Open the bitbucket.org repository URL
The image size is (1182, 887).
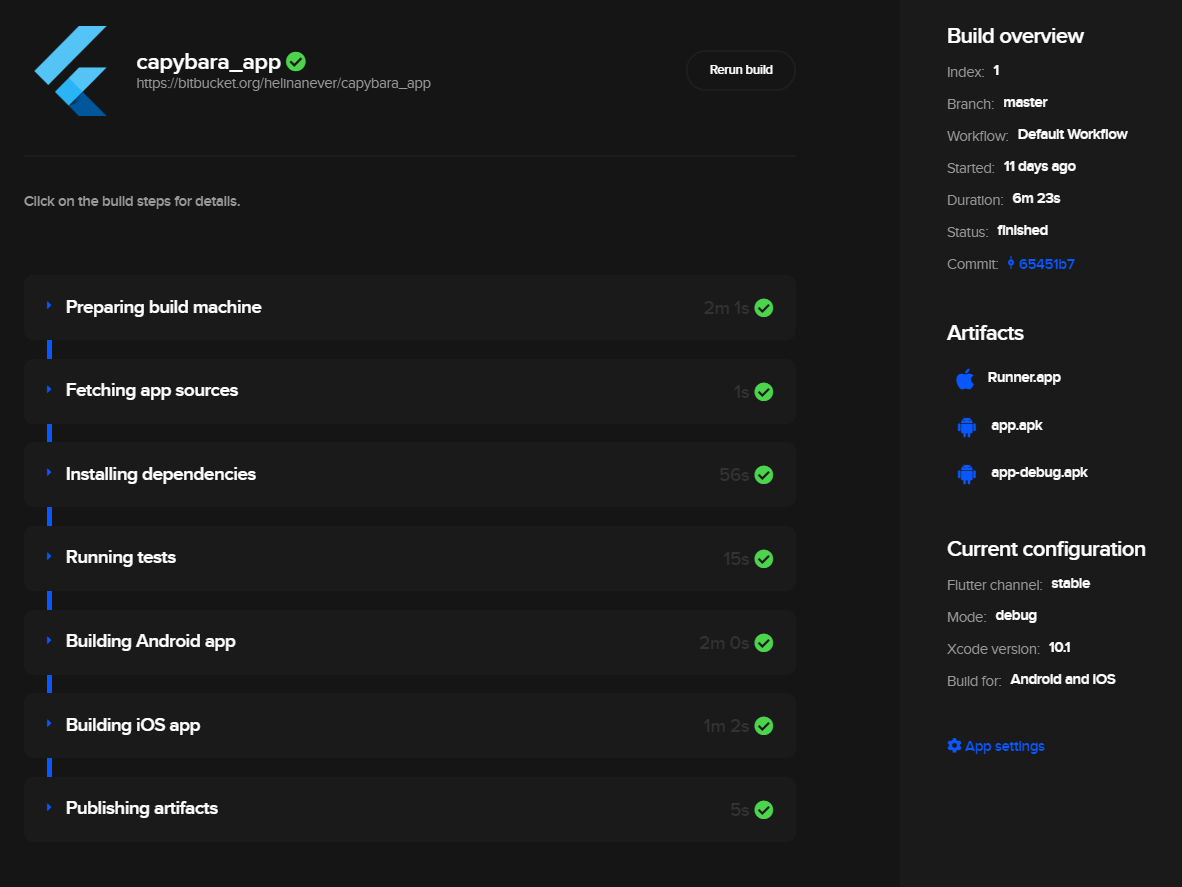[283, 83]
